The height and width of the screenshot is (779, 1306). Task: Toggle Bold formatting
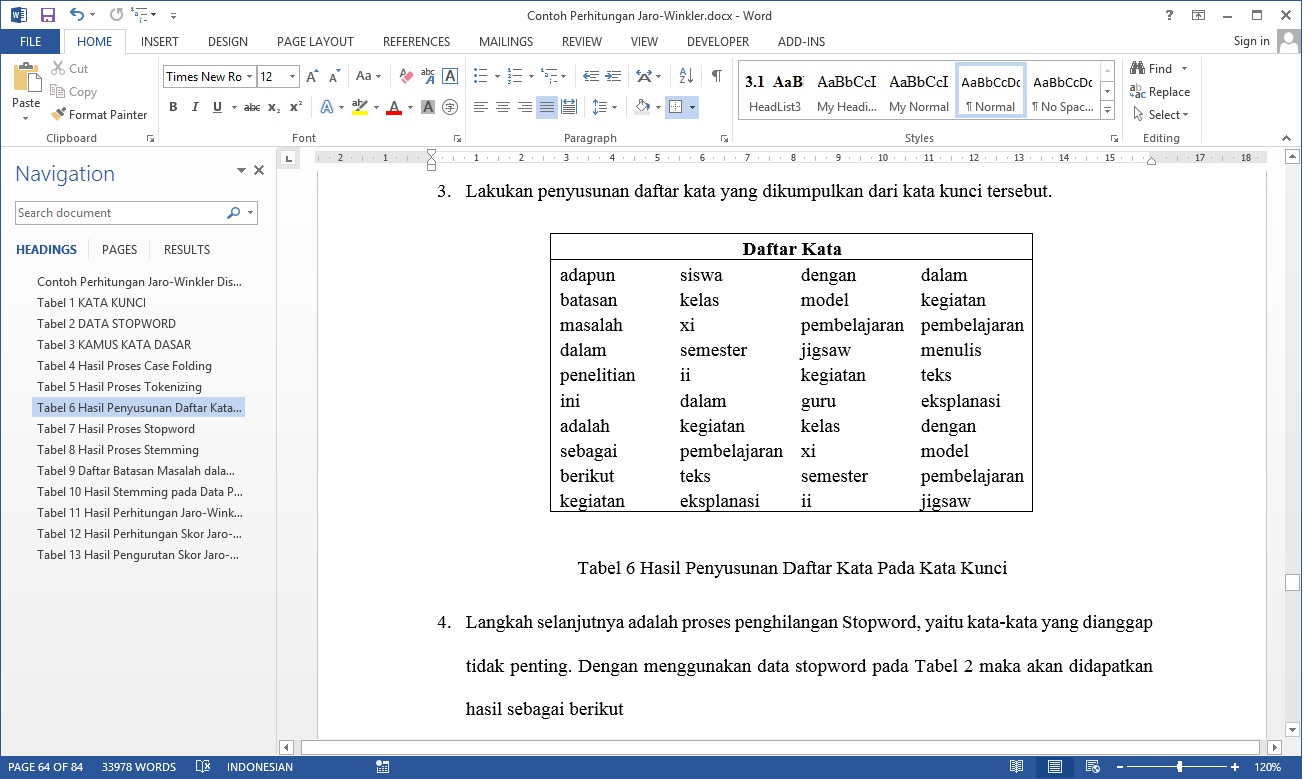coord(173,107)
